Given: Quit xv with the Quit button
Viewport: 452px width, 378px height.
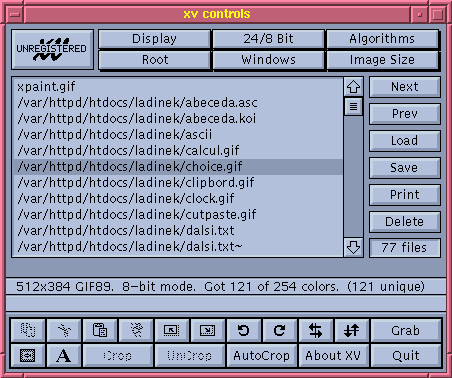Looking at the screenshot, I should pos(406,355).
